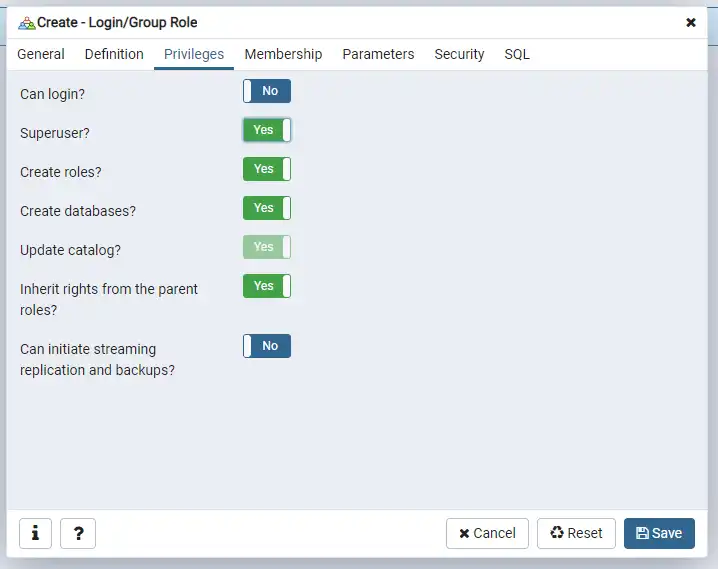Click the info icon button
The height and width of the screenshot is (569, 718).
pyautogui.click(x=35, y=533)
